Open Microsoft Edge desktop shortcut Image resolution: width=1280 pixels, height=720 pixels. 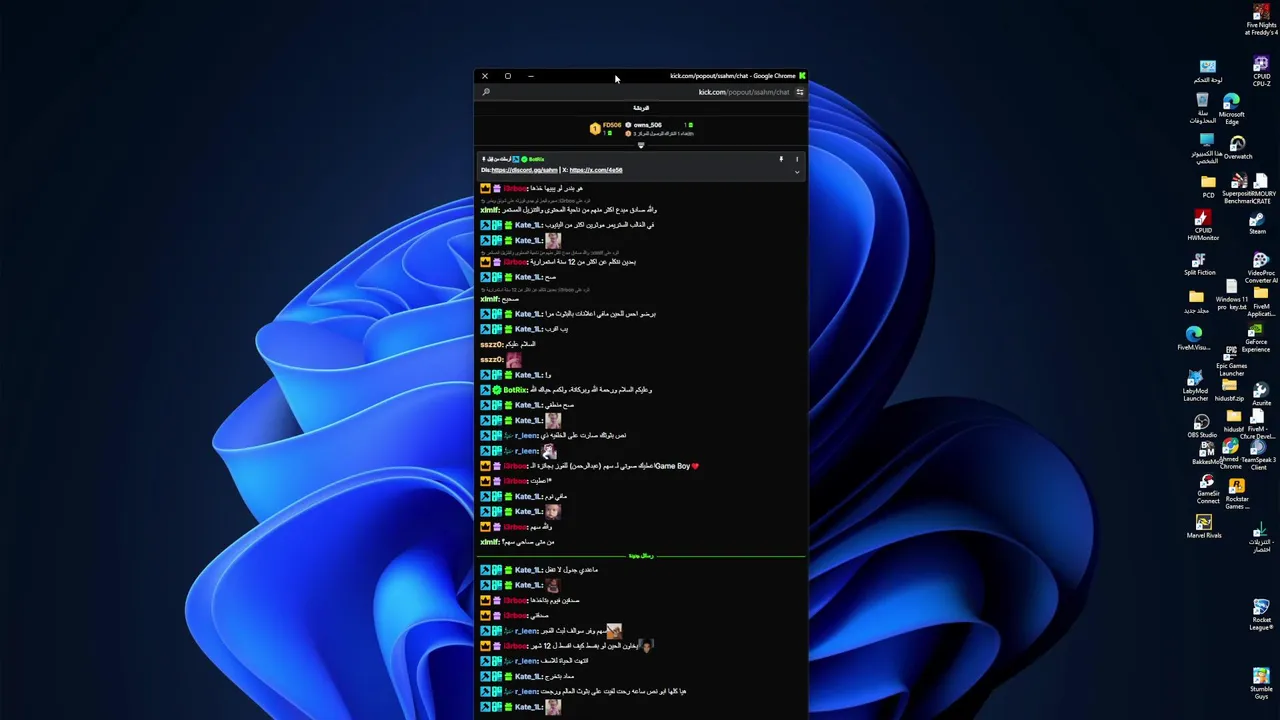point(1232,109)
